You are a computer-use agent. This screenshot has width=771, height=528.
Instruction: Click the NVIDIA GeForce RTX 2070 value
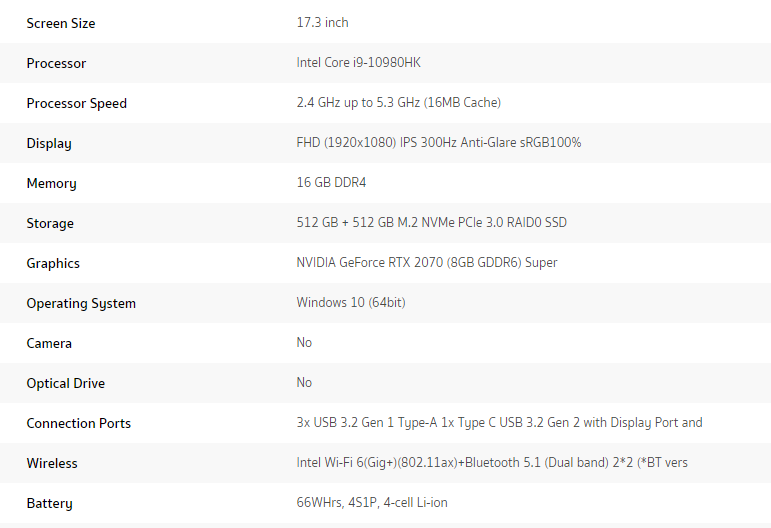tap(427, 263)
